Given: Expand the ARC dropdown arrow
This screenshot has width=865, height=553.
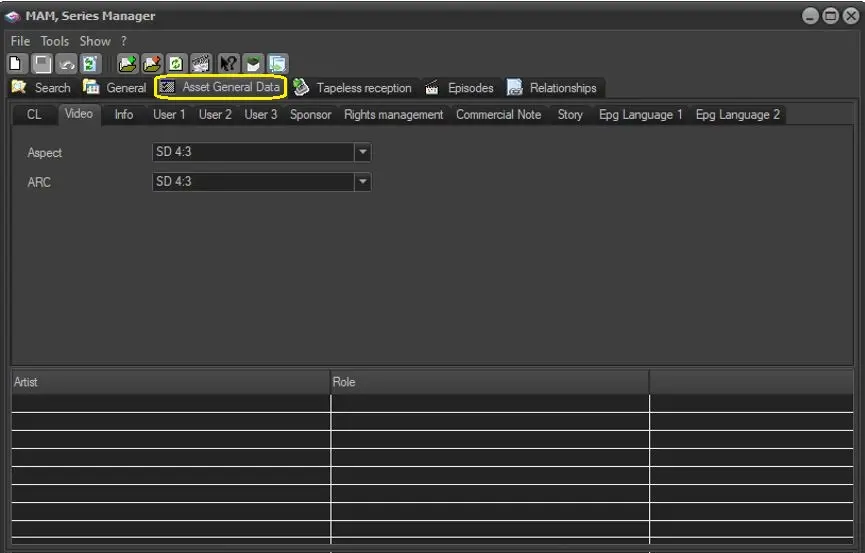Looking at the screenshot, I should click(363, 182).
